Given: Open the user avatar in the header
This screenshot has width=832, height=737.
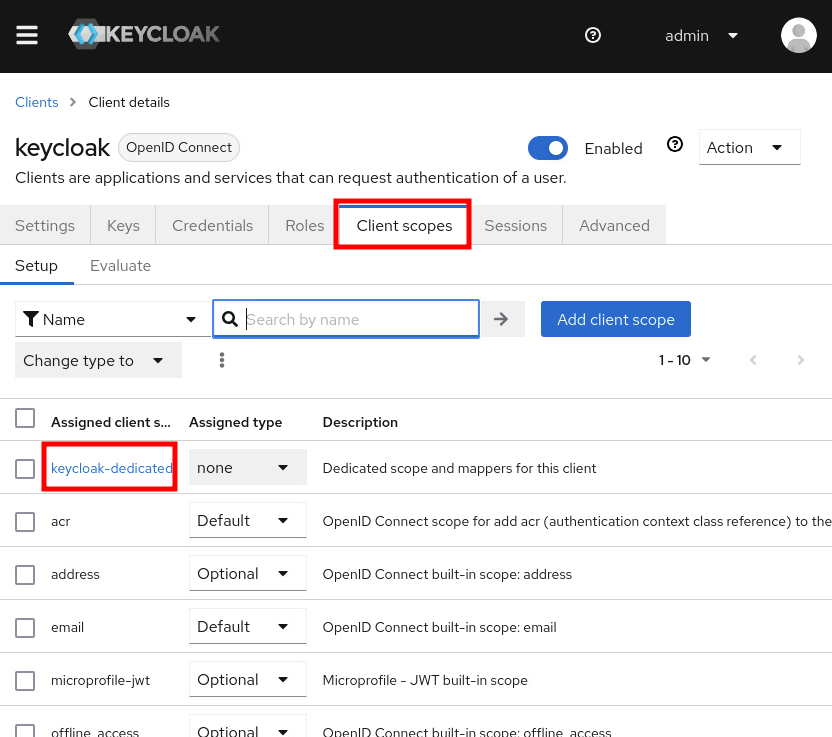Looking at the screenshot, I should [x=798, y=35].
